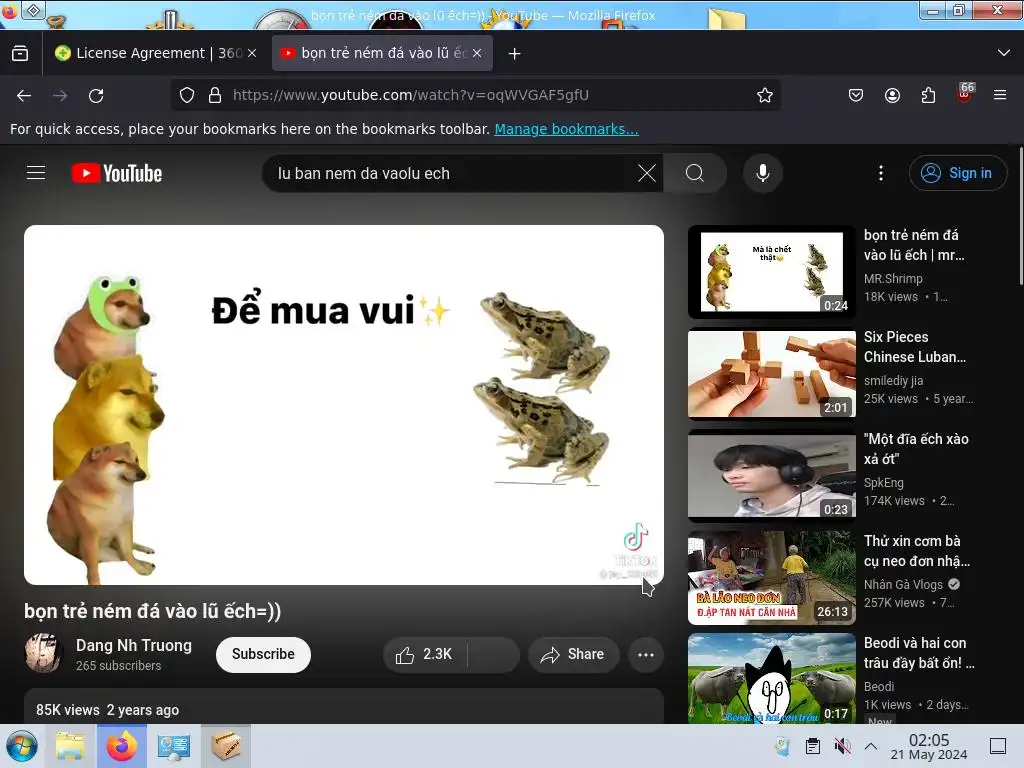Clear the YouTube search box text

(x=647, y=173)
